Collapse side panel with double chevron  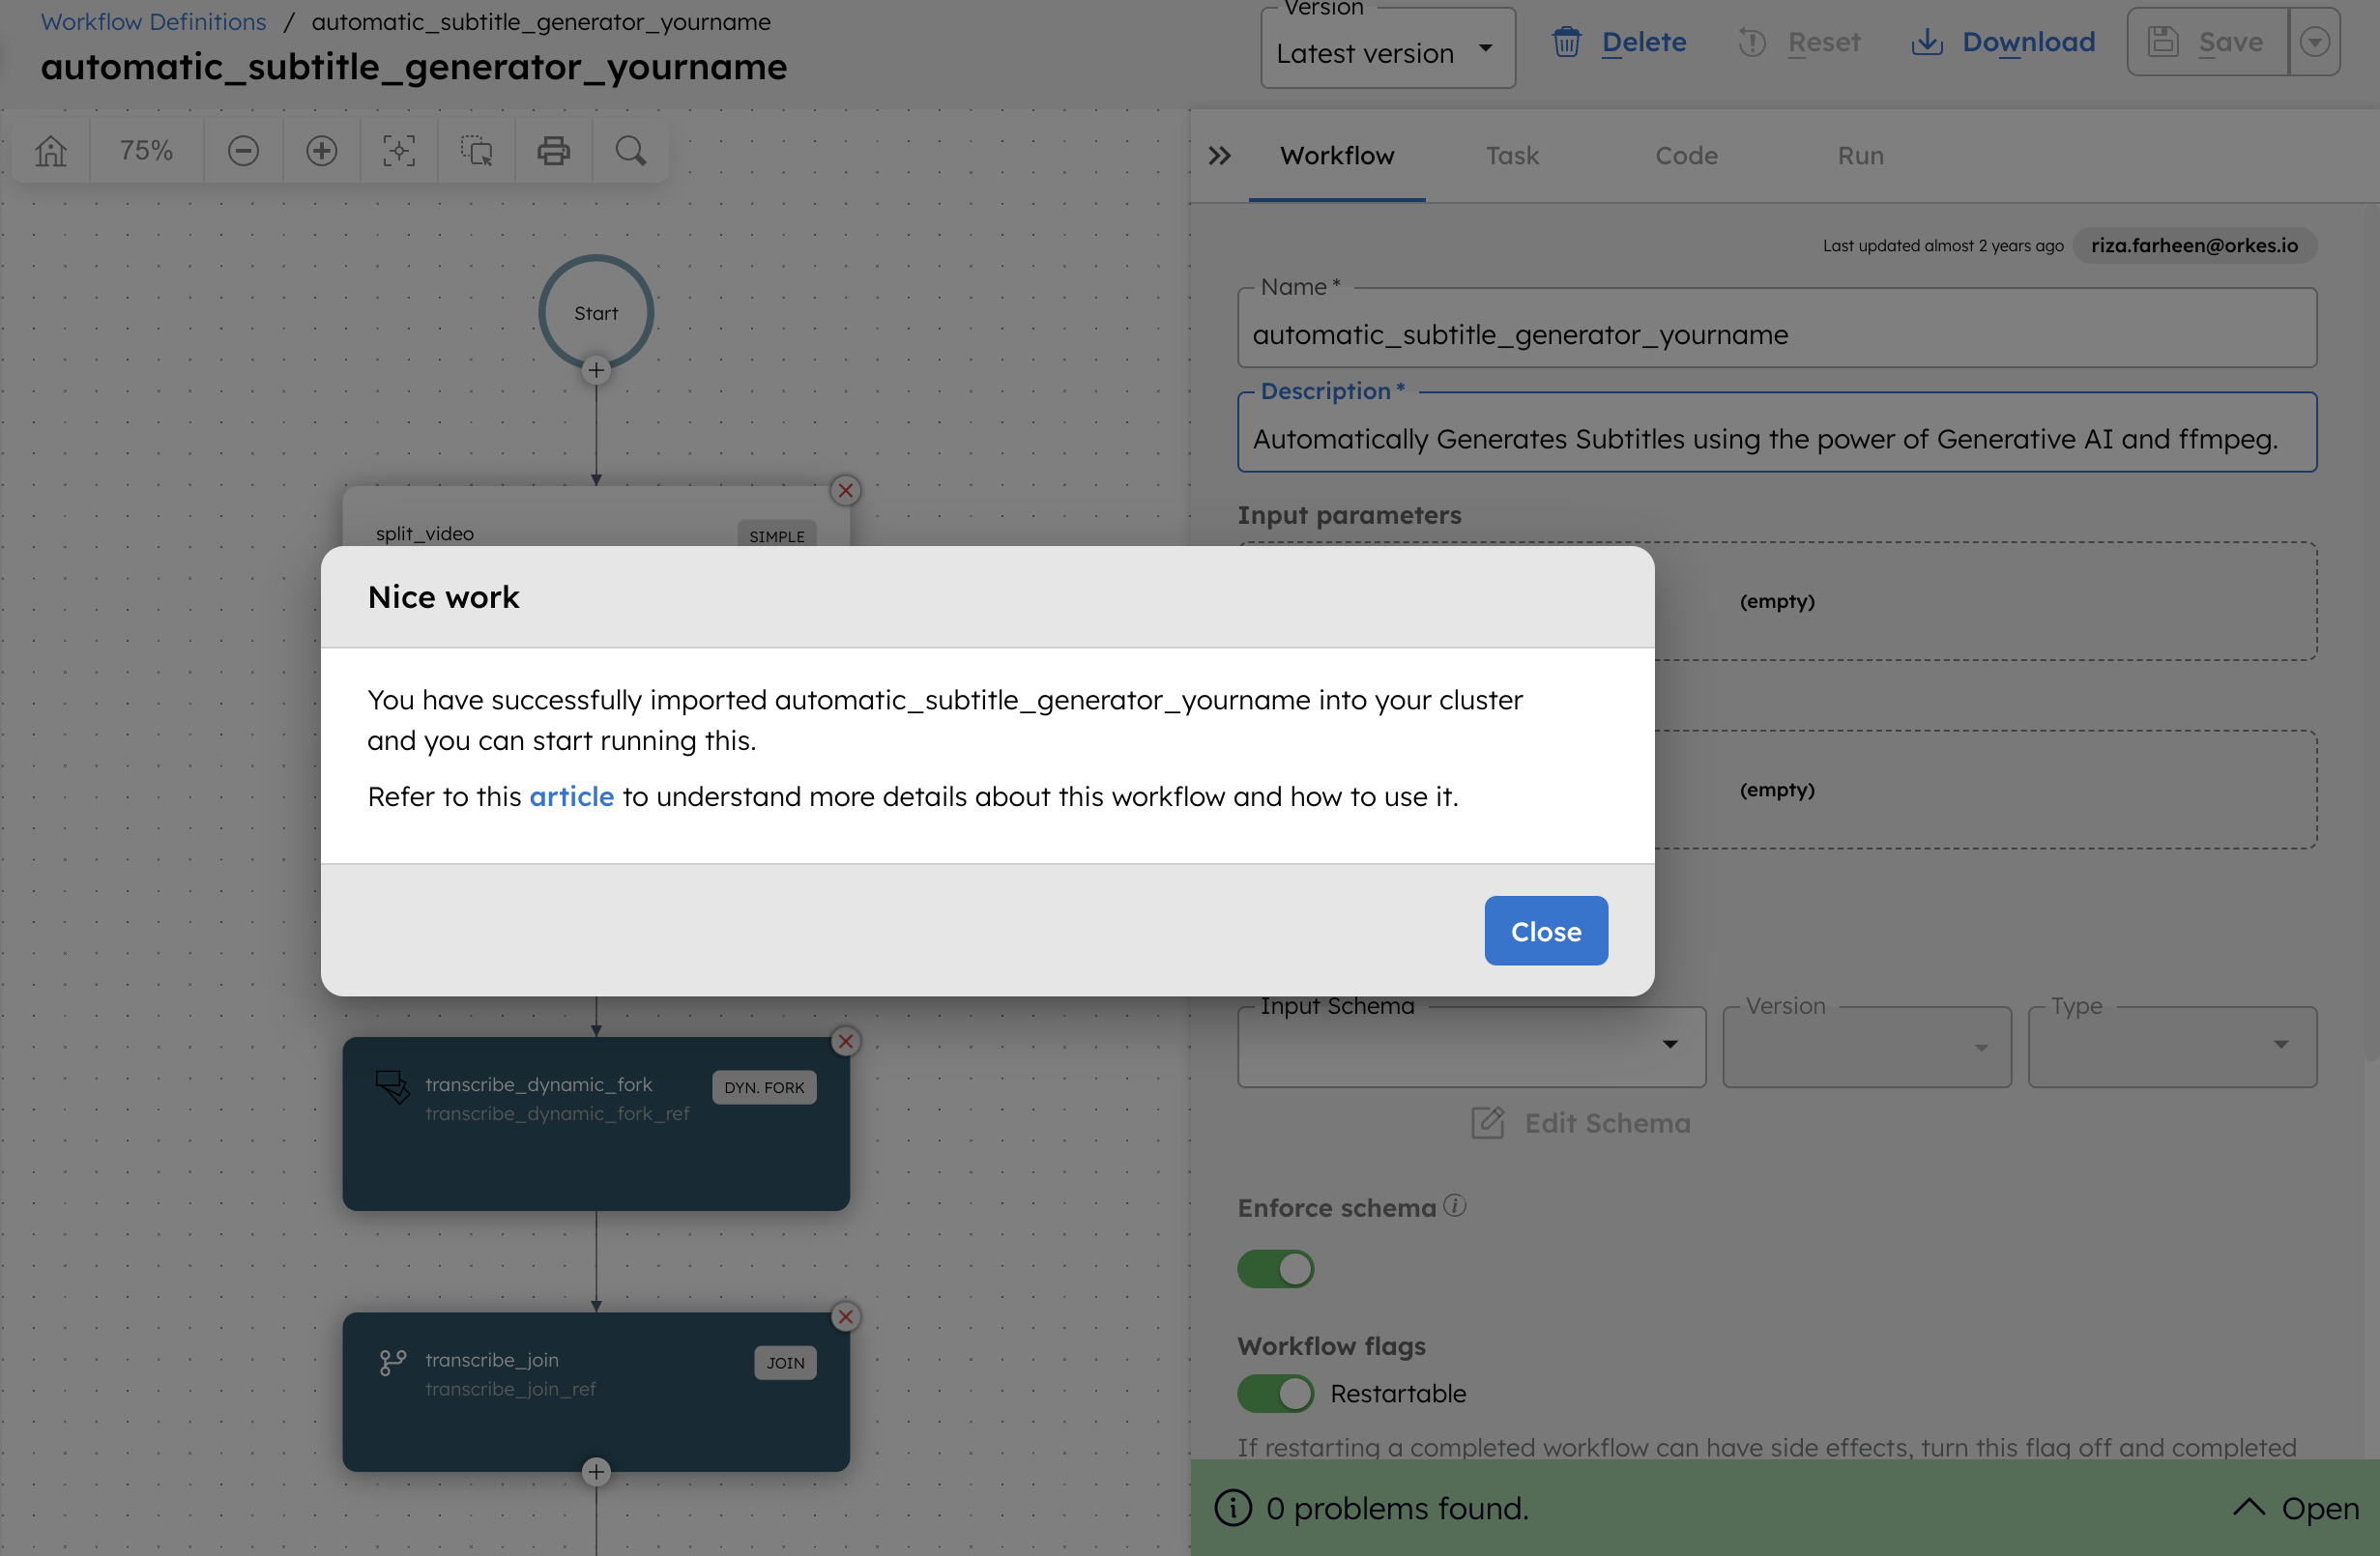point(1219,156)
